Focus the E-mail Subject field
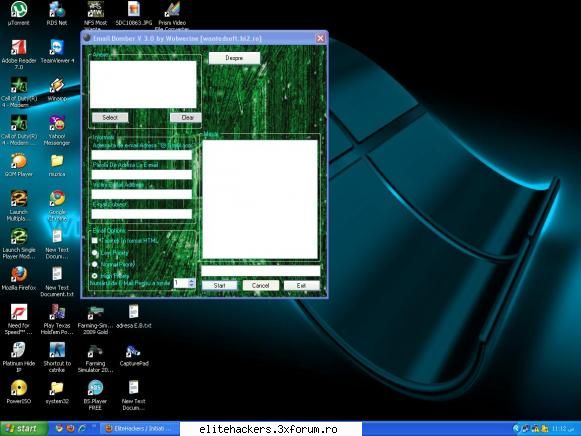The height and width of the screenshot is (436, 581). pos(142,214)
